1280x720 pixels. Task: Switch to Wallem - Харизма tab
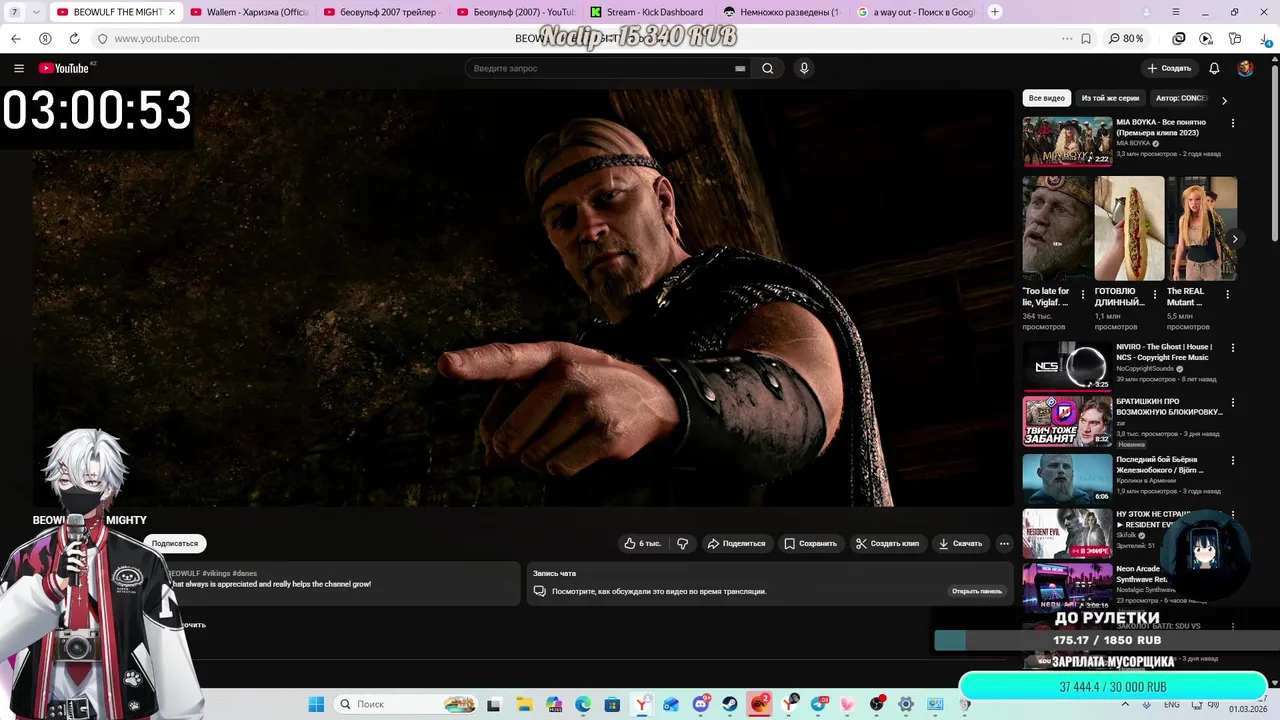point(248,12)
